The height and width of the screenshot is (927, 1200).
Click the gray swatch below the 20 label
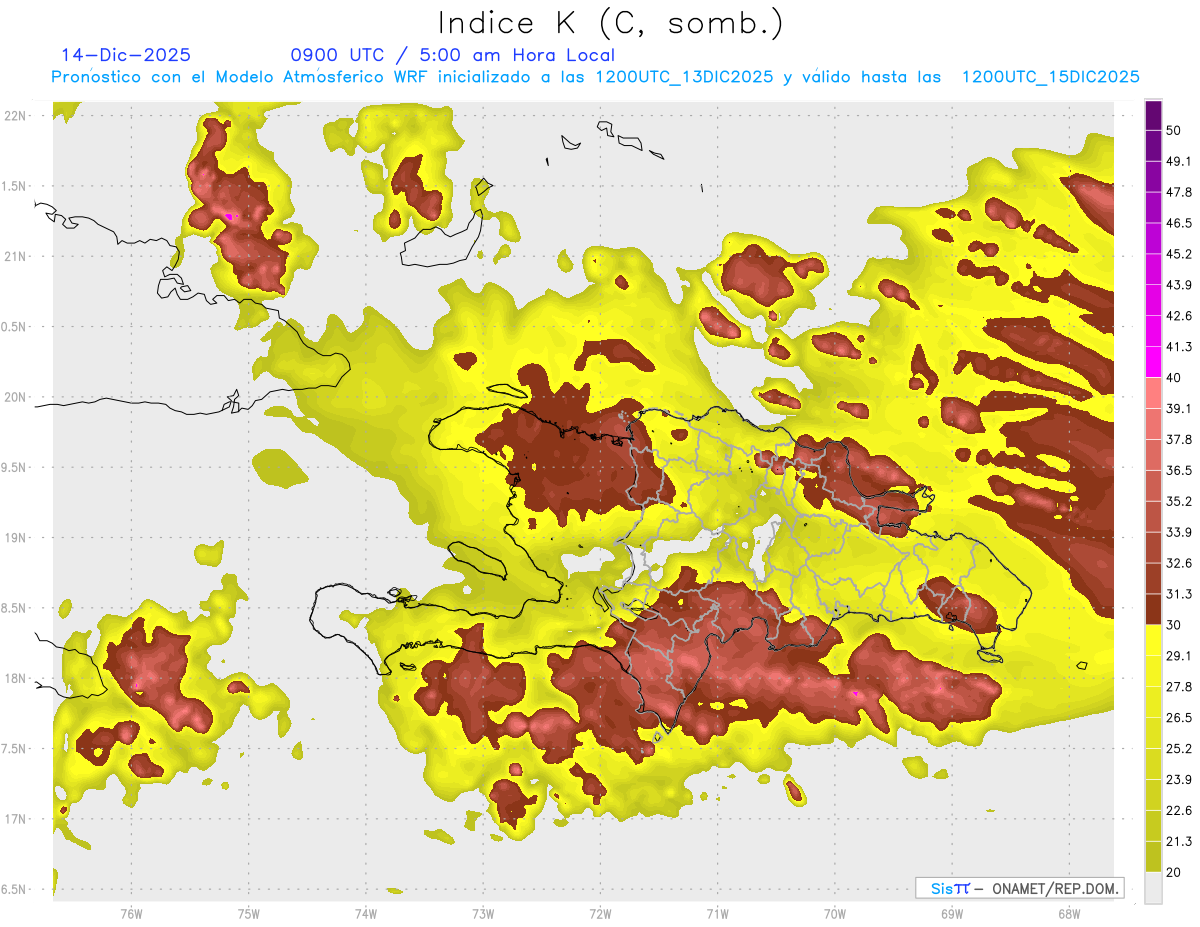tap(1153, 887)
